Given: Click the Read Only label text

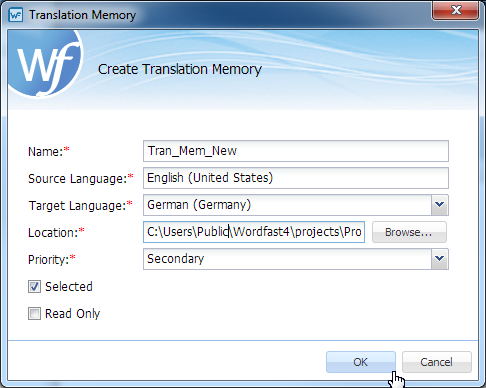Looking at the screenshot, I should (72, 314).
